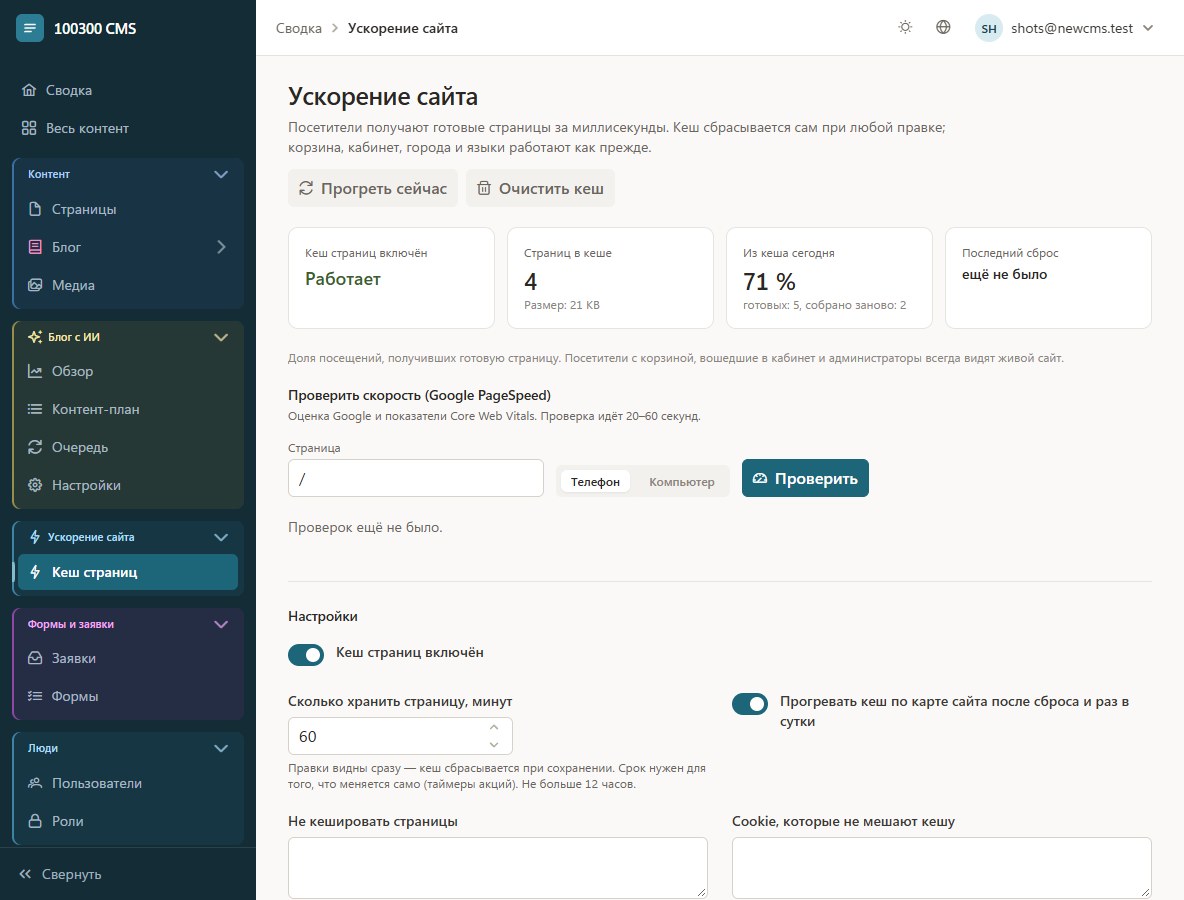The width and height of the screenshot is (1184, 900).
Task: Open the user account dropdown arrow
Action: pos(1148,28)
